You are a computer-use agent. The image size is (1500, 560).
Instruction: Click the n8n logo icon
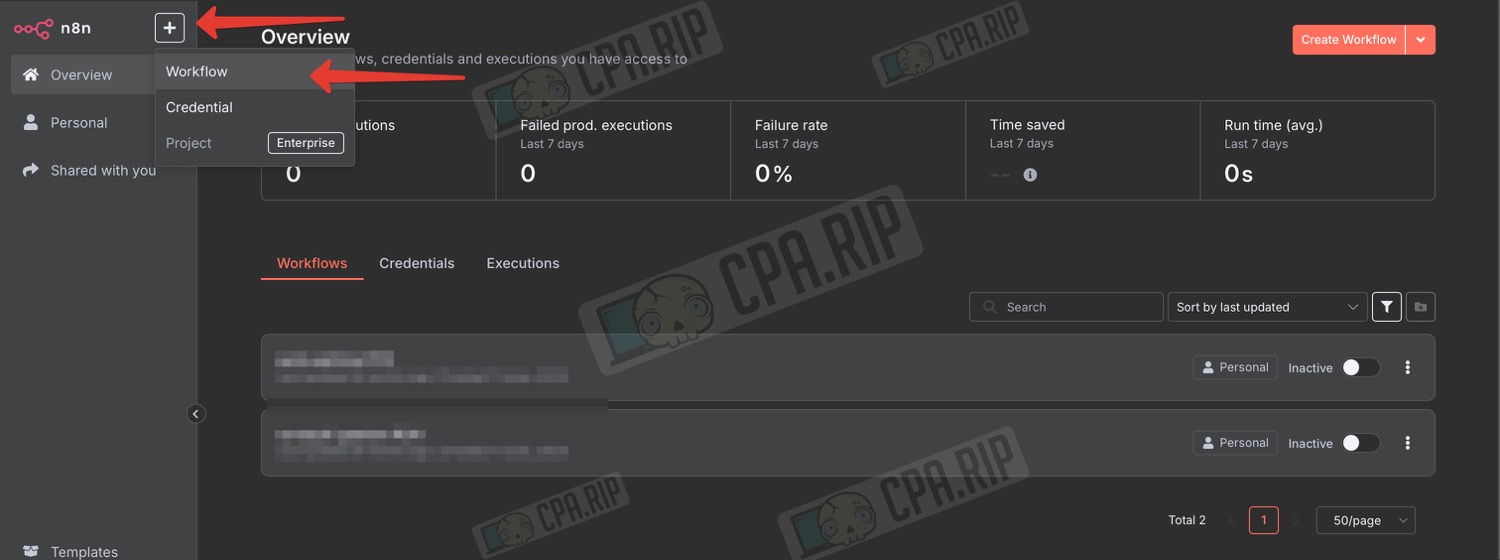(33, 28)
